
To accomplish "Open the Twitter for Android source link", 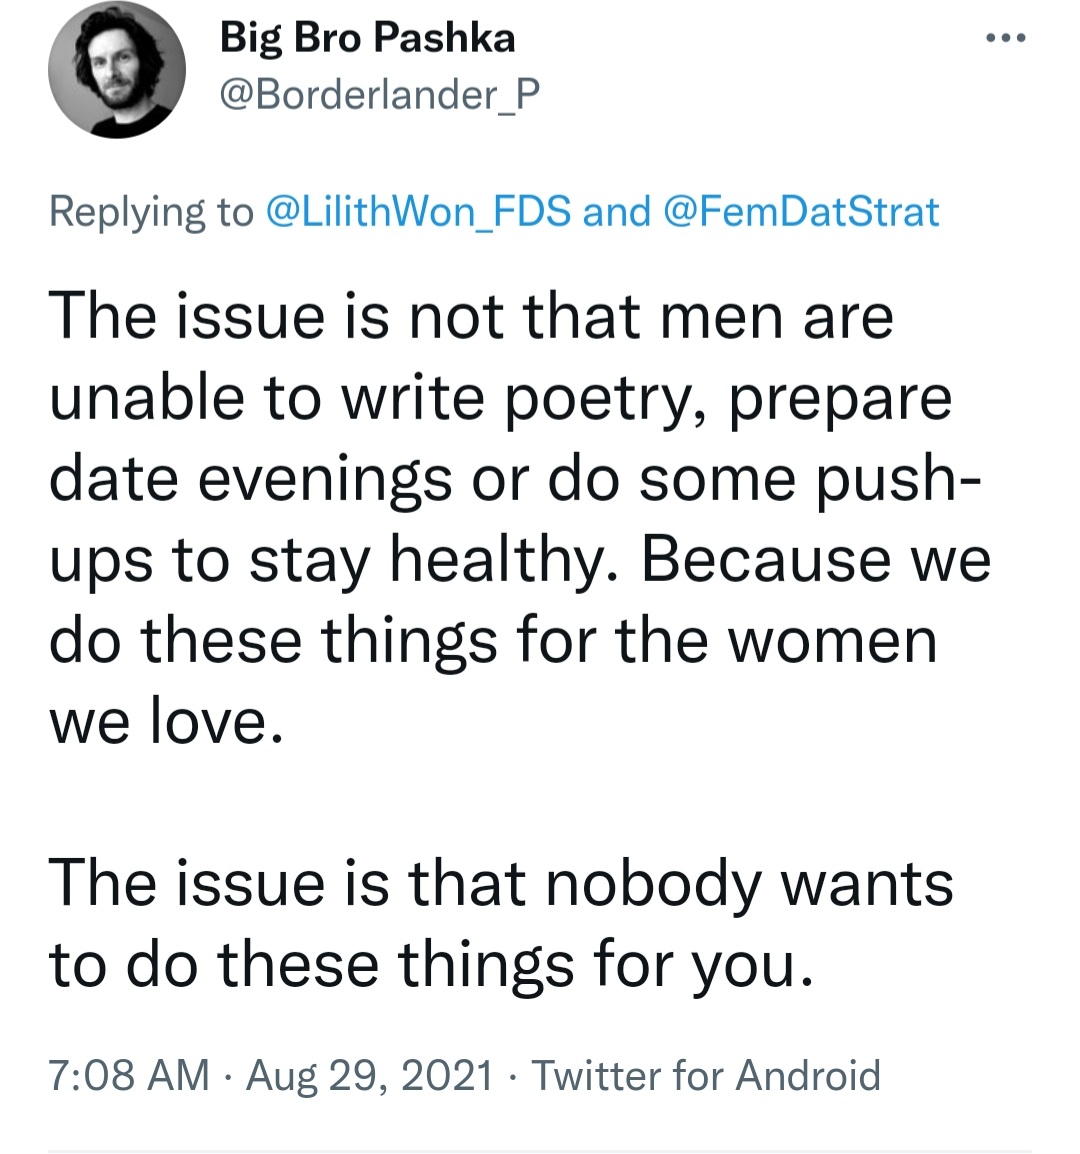I will [706, 1075].
